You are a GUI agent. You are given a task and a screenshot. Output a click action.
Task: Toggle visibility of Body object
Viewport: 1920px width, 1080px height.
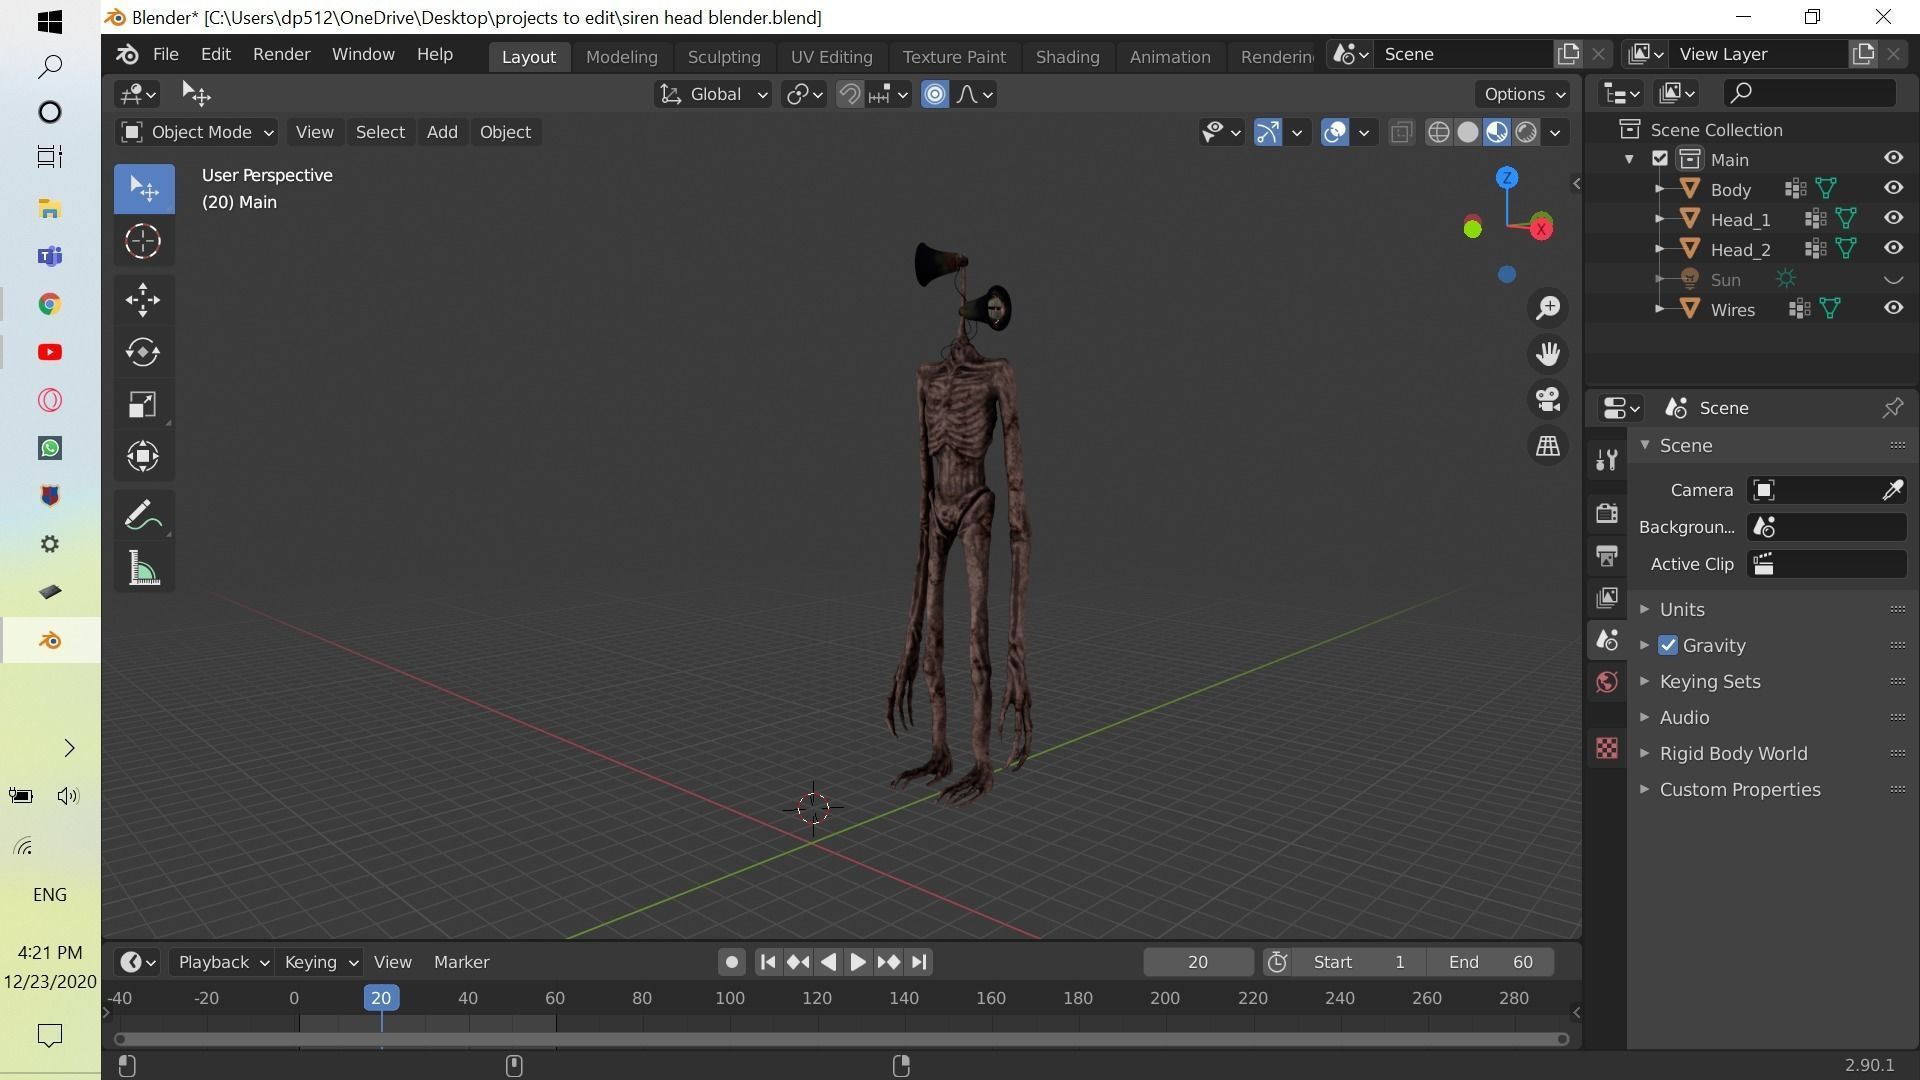1893,188
